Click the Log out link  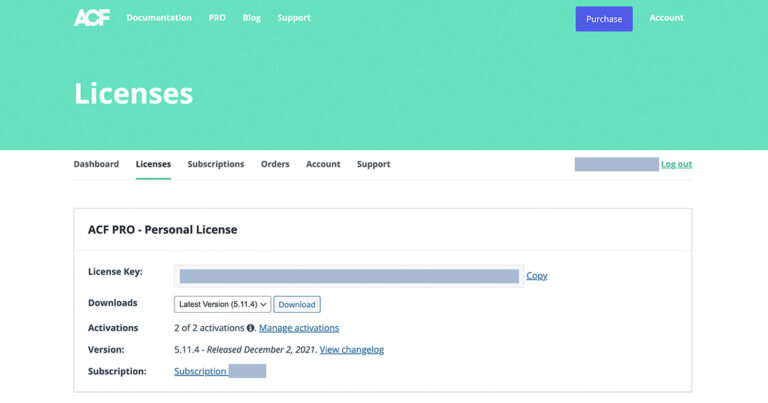pos(676,164)
